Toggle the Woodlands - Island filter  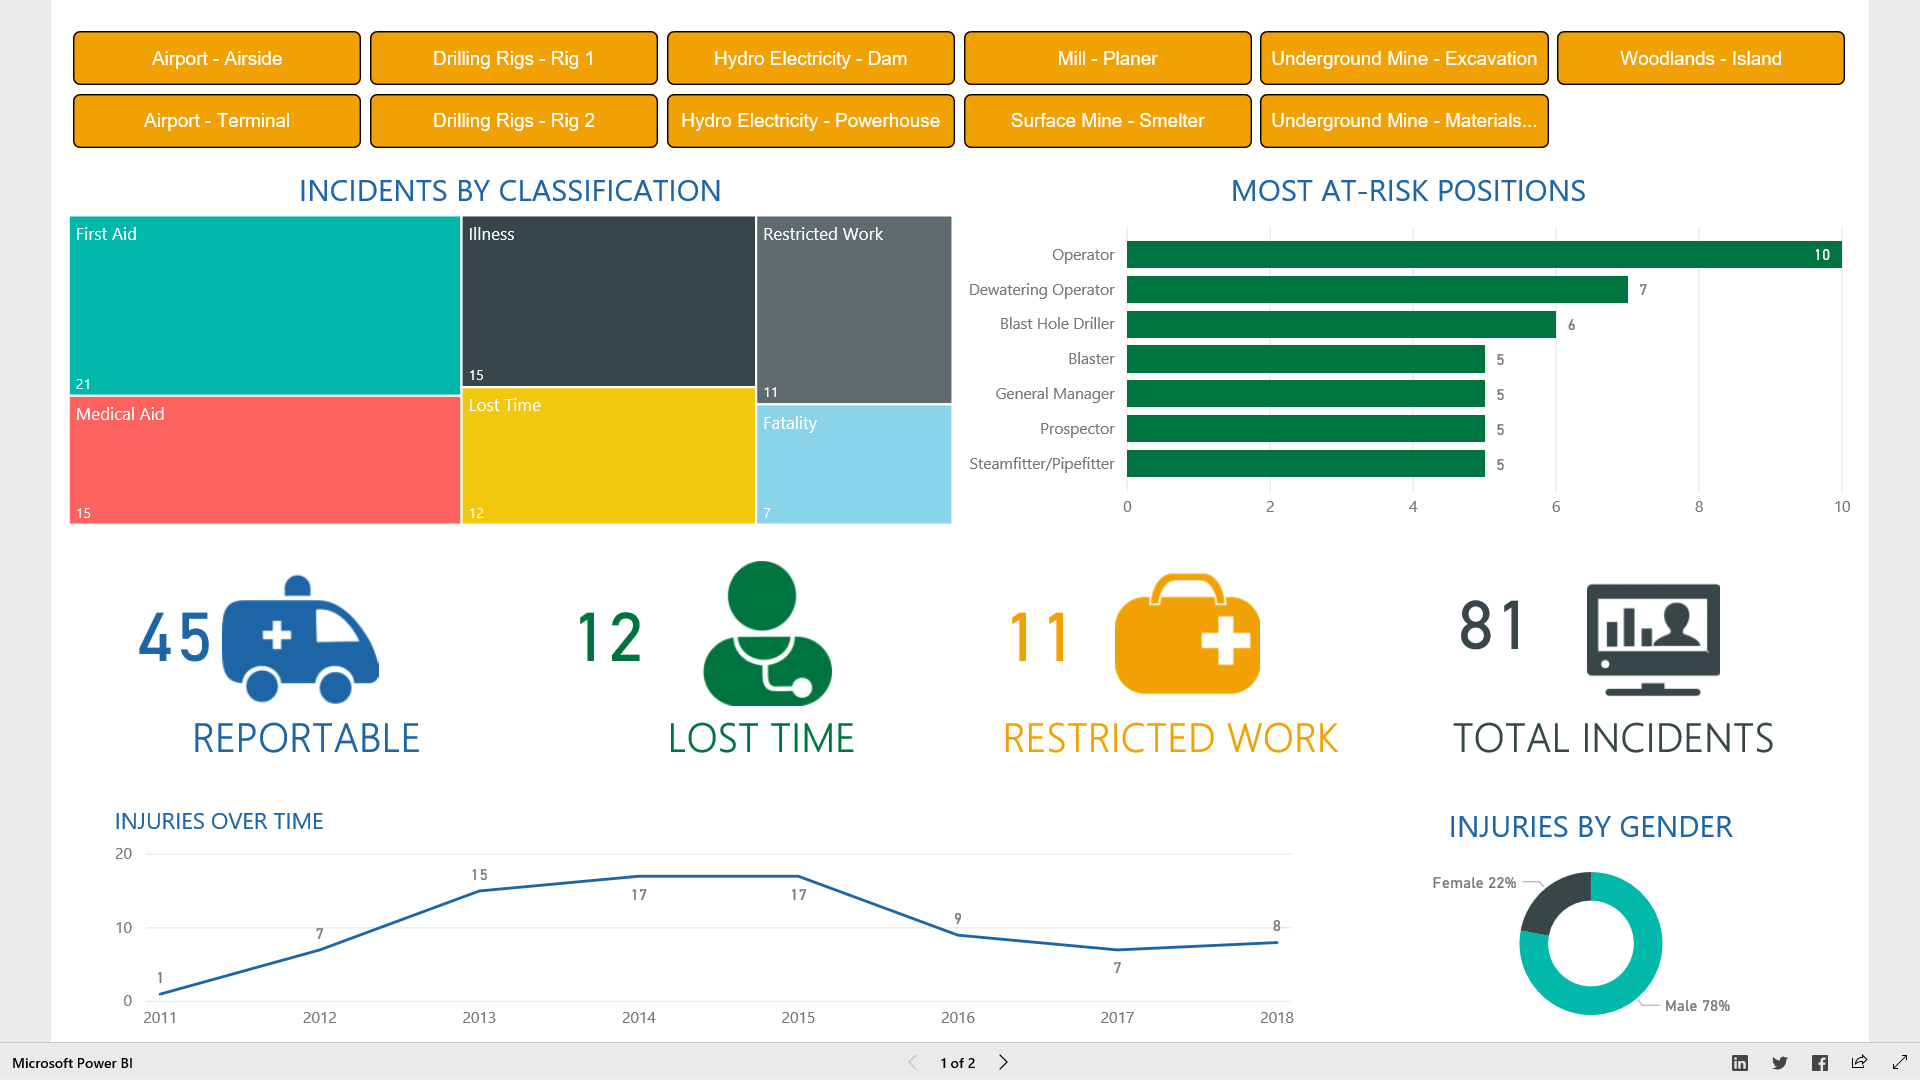(1700, 58)
